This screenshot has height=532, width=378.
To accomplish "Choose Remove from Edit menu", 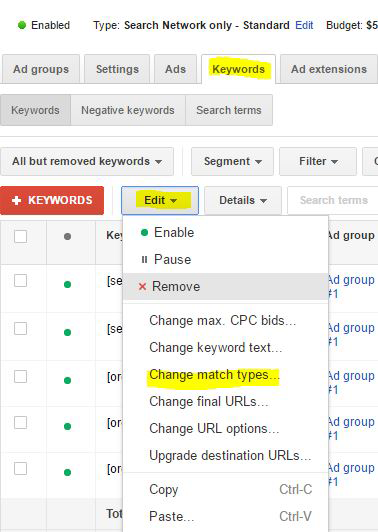I will pyautogui.click(x=226, y=287).
